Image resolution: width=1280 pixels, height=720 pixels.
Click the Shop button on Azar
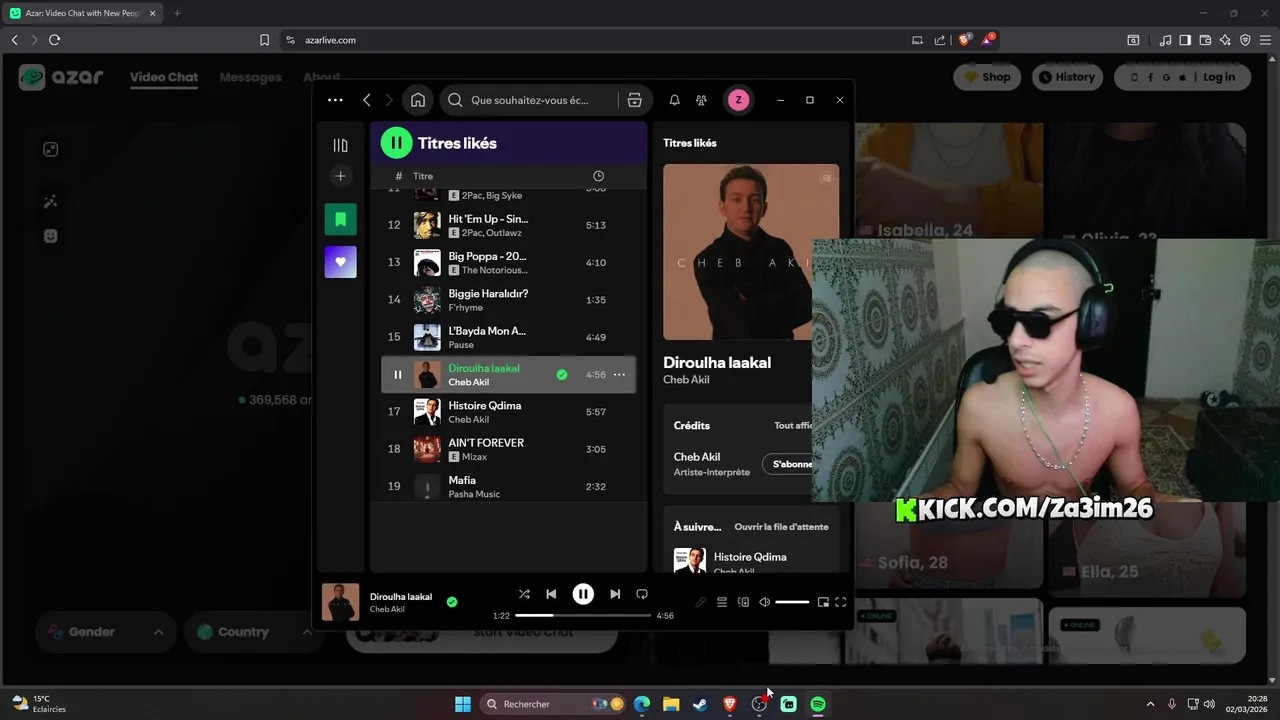coord(987,77)
